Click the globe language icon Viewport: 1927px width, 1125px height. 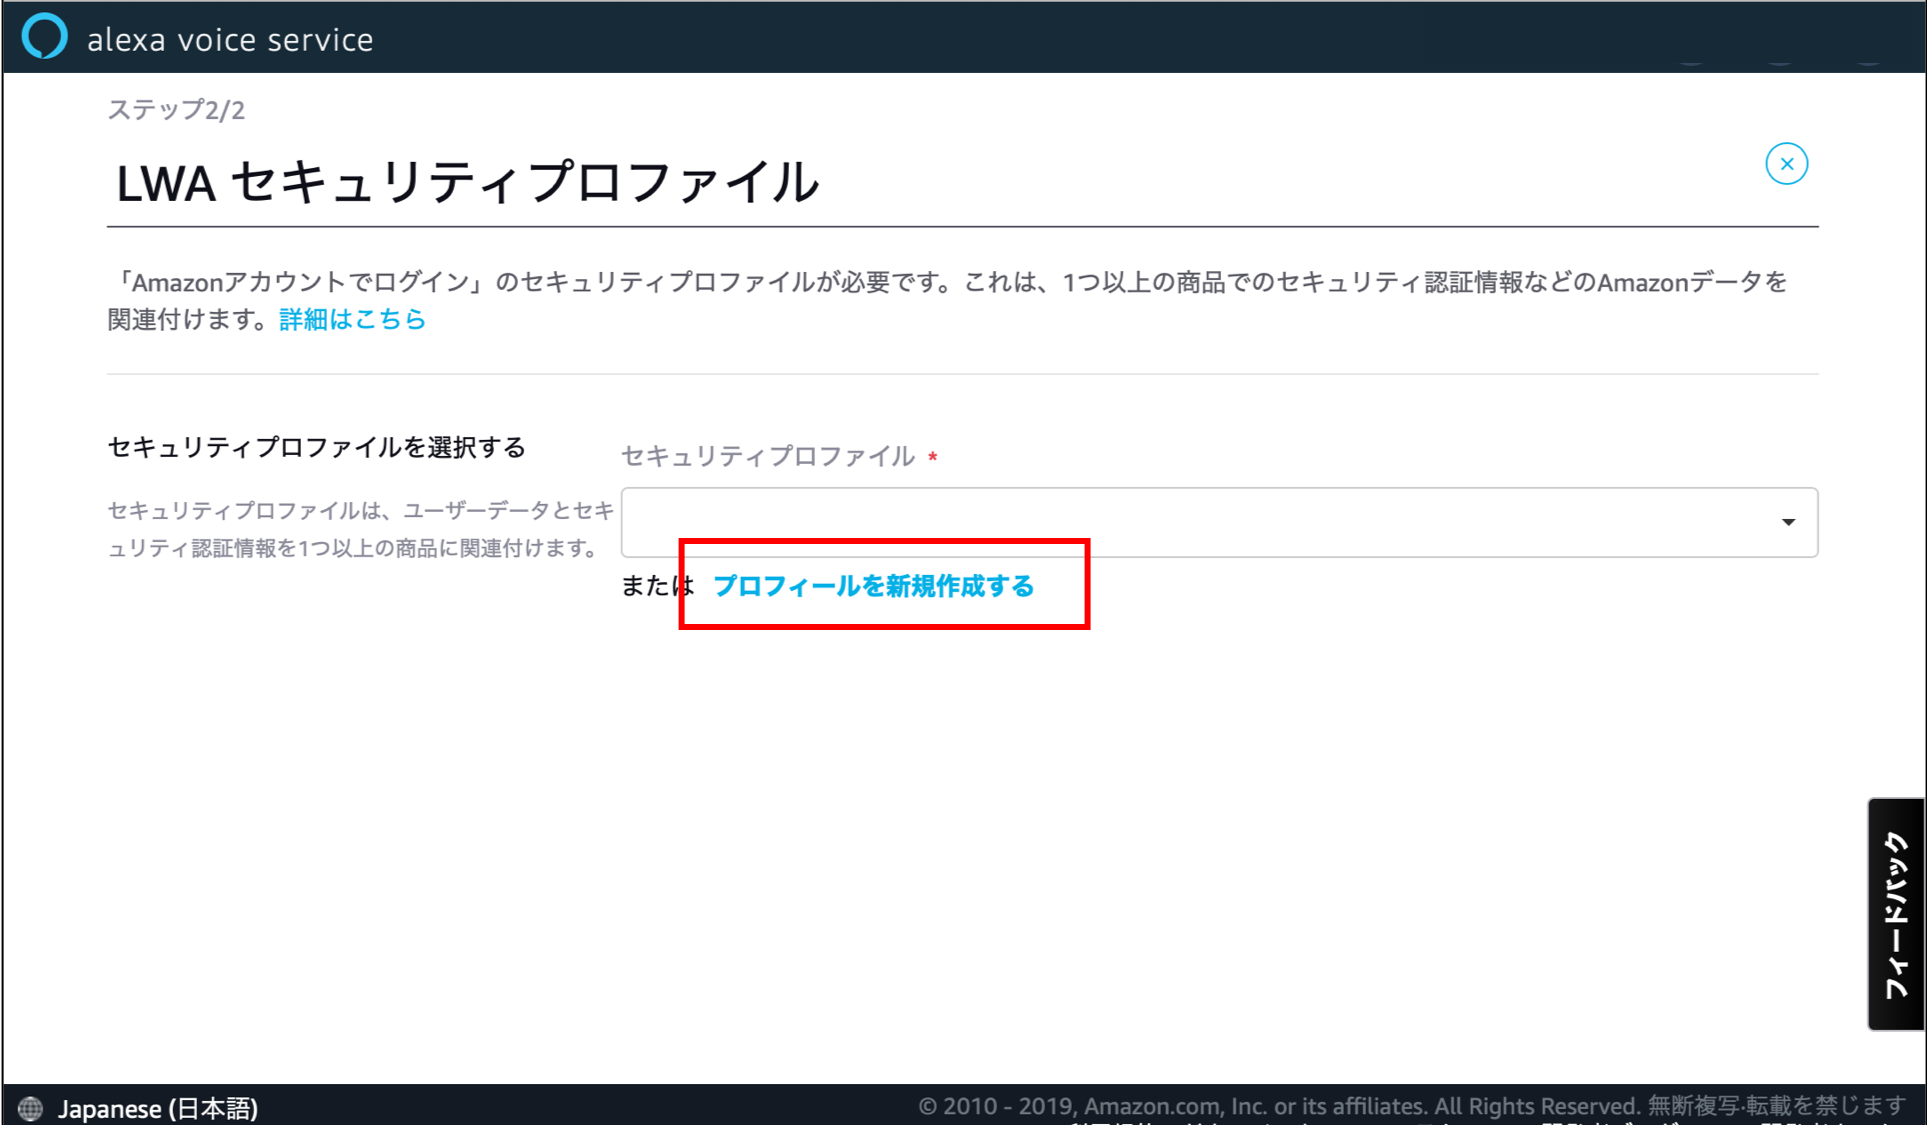tap(30, 1108)
